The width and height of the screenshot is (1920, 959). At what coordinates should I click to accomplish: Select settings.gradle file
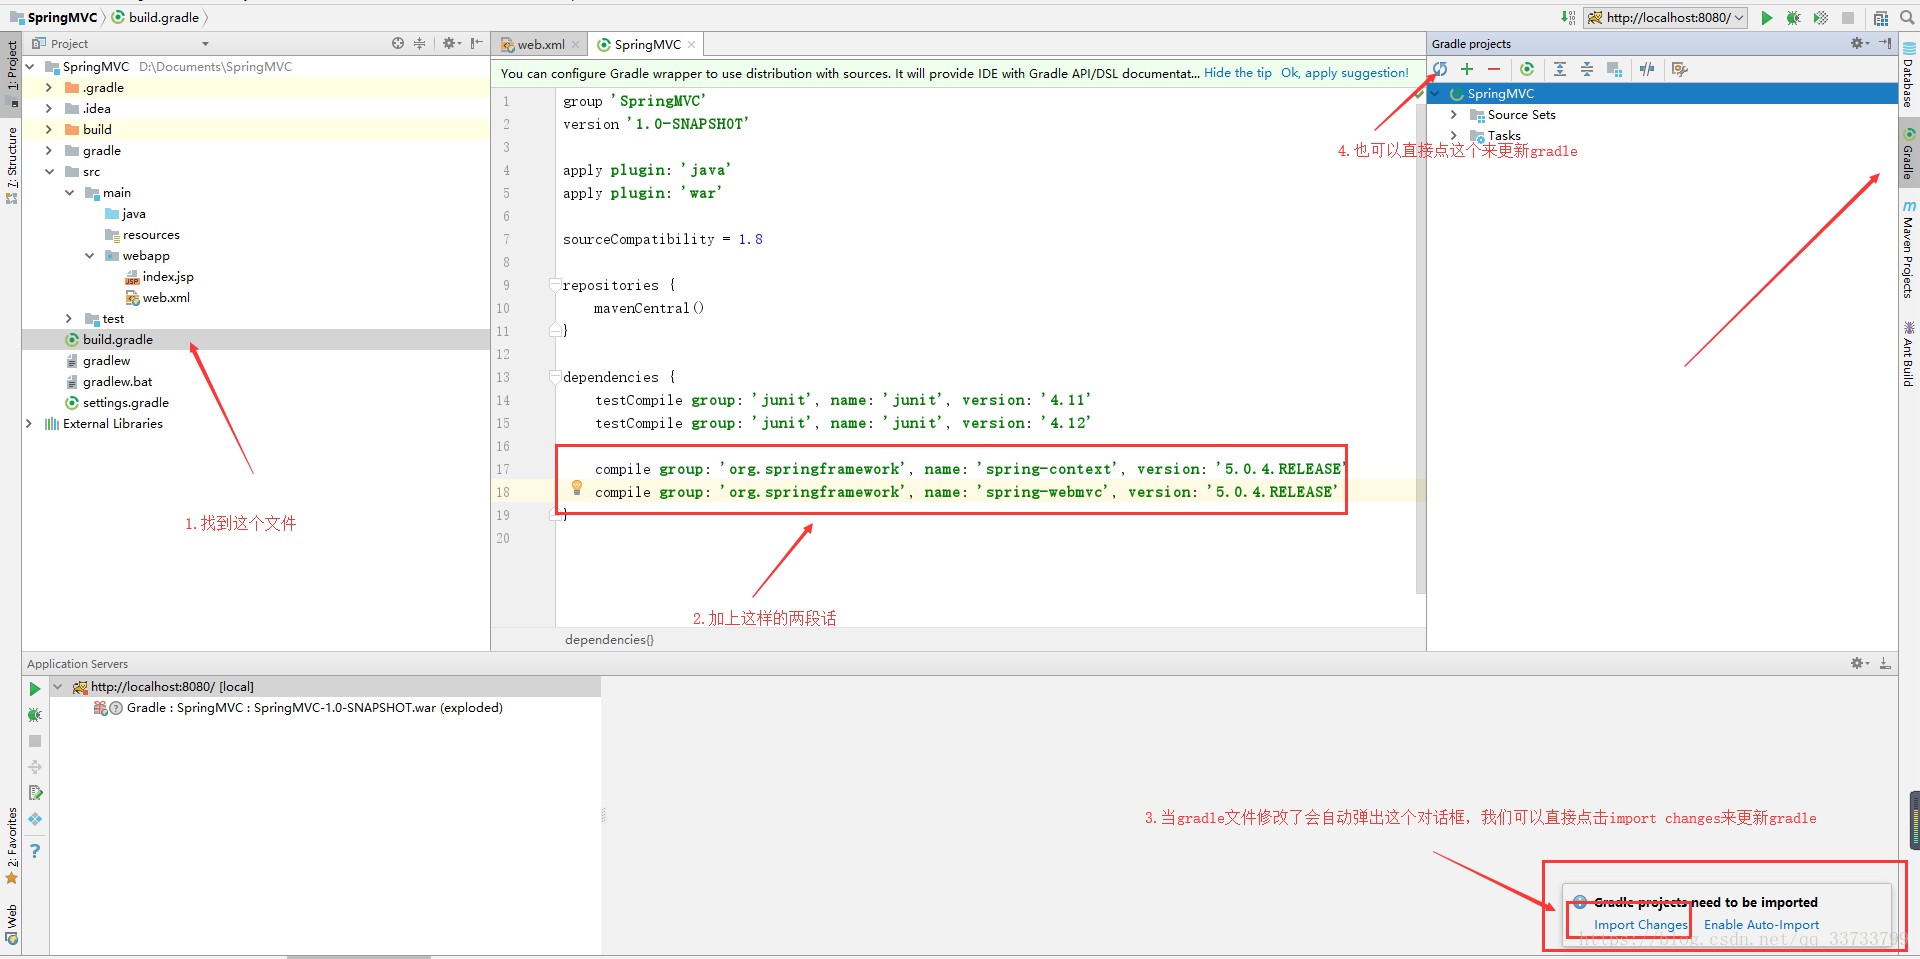[126, 403]
